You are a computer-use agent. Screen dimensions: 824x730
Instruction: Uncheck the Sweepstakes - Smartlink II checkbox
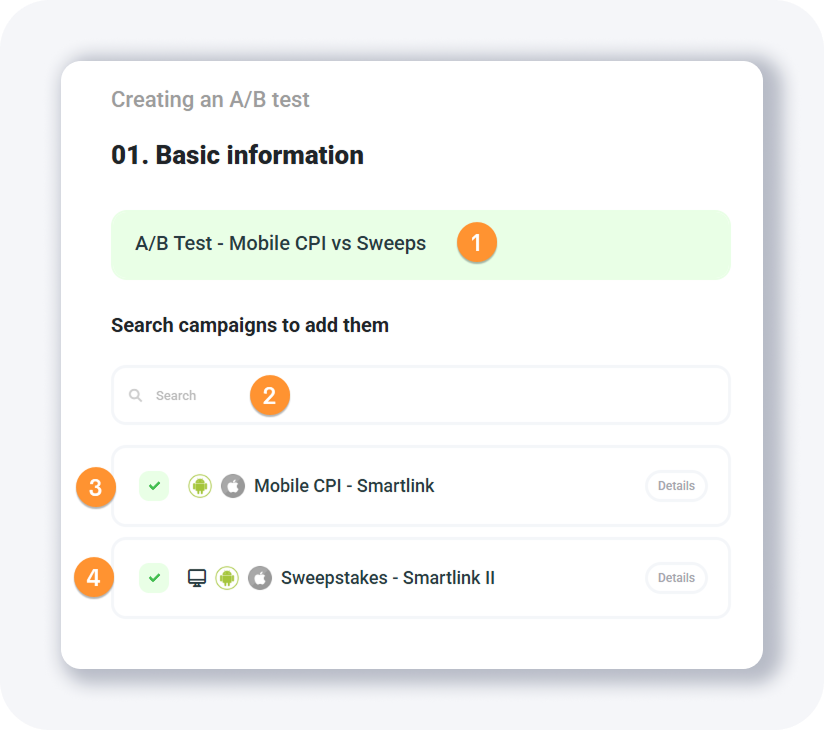tap(154, 578)
